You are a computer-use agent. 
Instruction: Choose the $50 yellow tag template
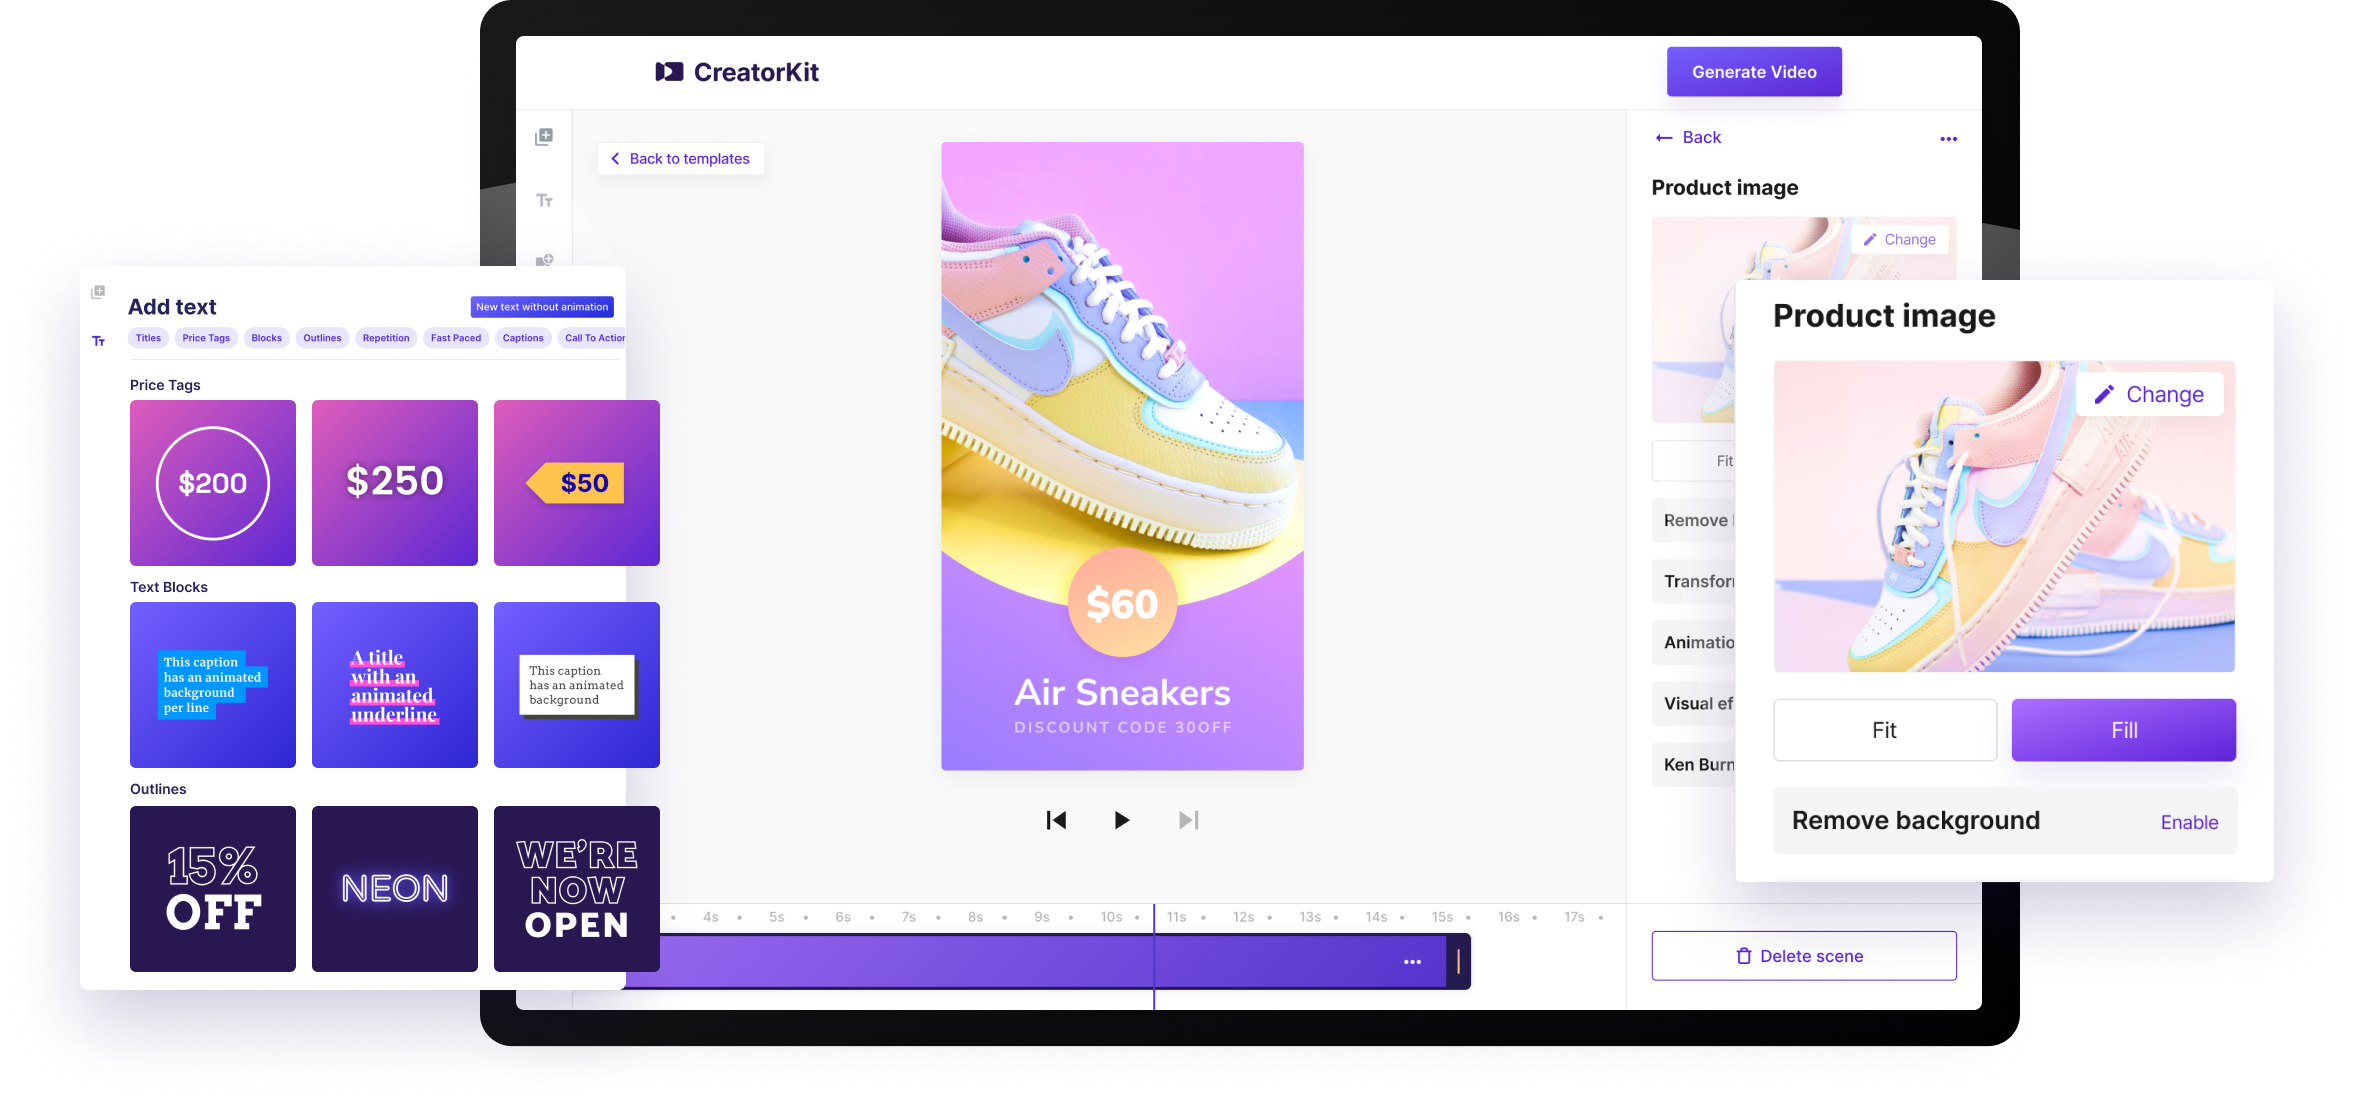[x=577, y=483]
